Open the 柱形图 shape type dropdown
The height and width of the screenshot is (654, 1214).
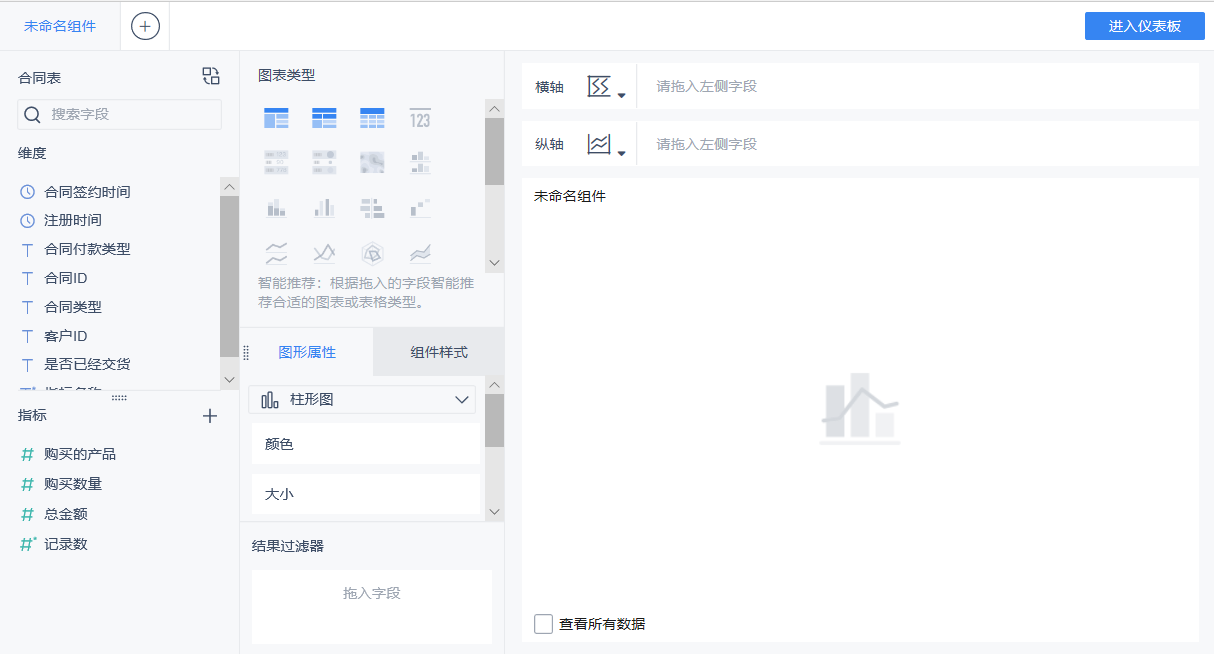click(x=362, y=399)
